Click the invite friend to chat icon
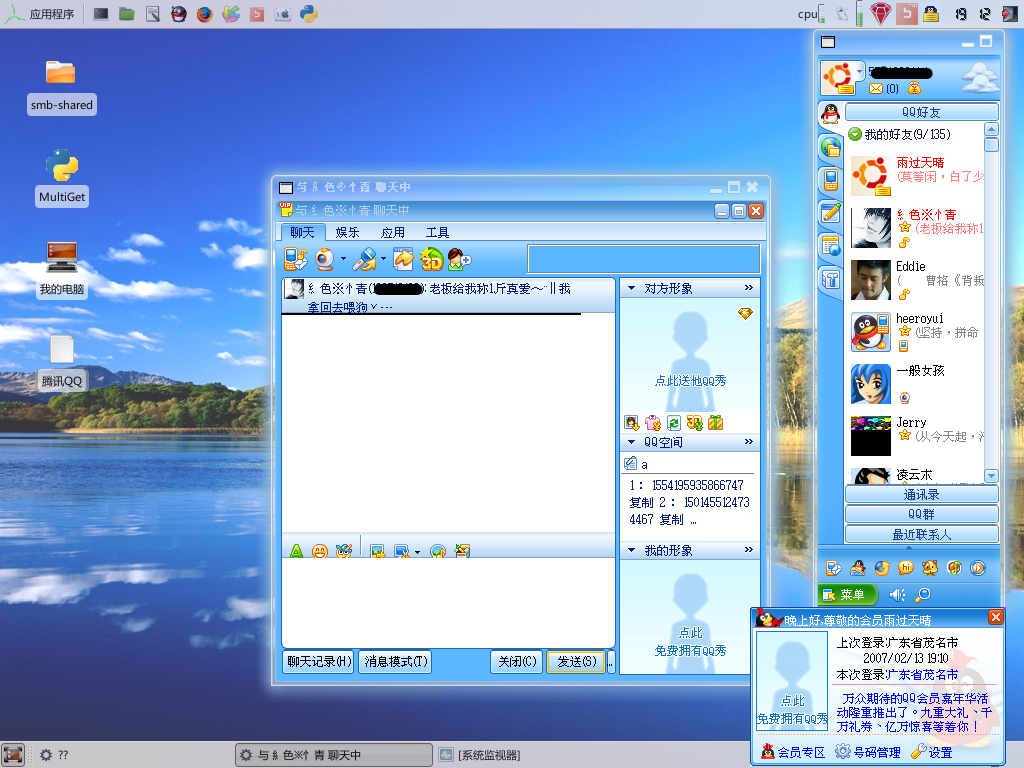Viewport: 1024px width, 768px height. [459, 259]
